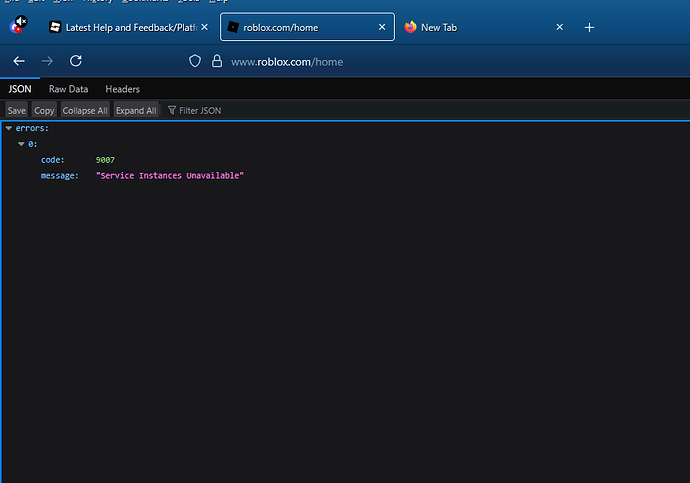Click "Service Instances Unavailable" message value
This screenshot has width=690, height=483.
click(x=170, y=176)
